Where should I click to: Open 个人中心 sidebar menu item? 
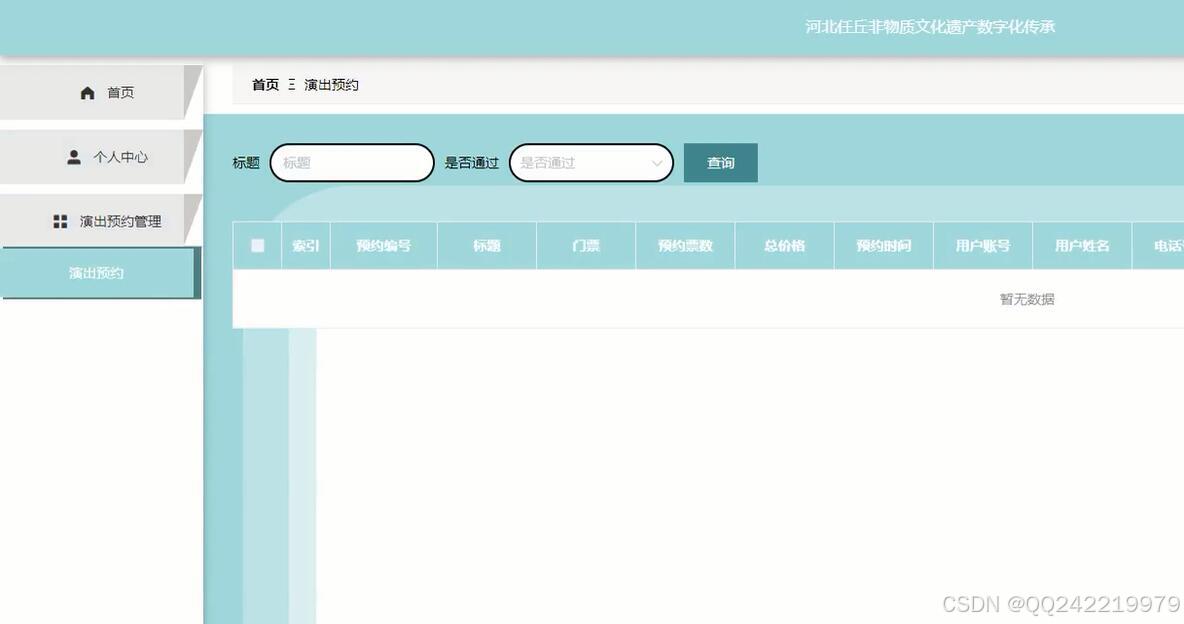tap(100, 156)
